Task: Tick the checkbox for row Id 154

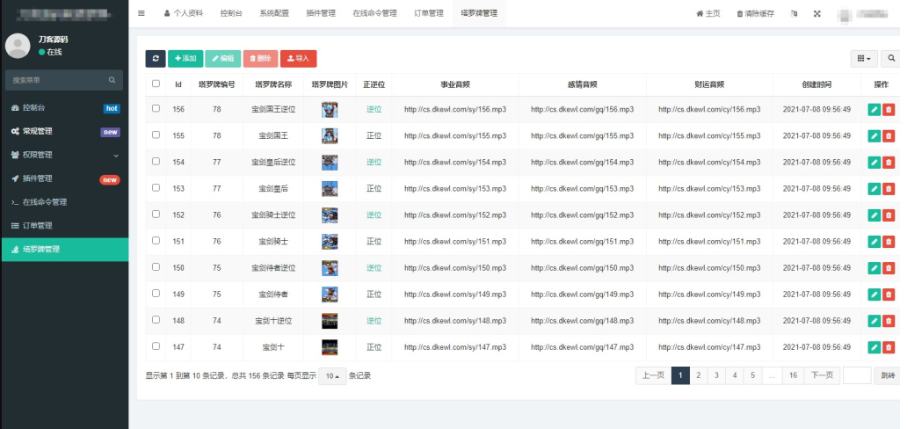Action: (x=155, y=161)
